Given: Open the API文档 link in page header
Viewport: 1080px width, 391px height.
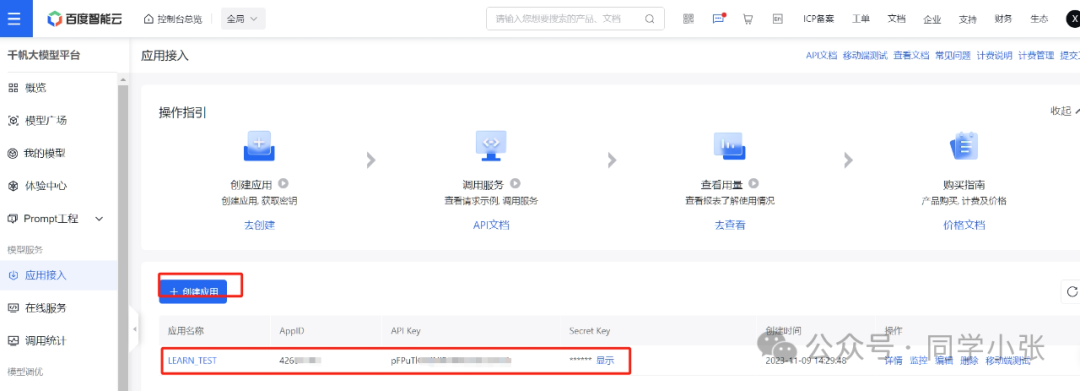Looking at the screenshot, I should click(821, 56).
